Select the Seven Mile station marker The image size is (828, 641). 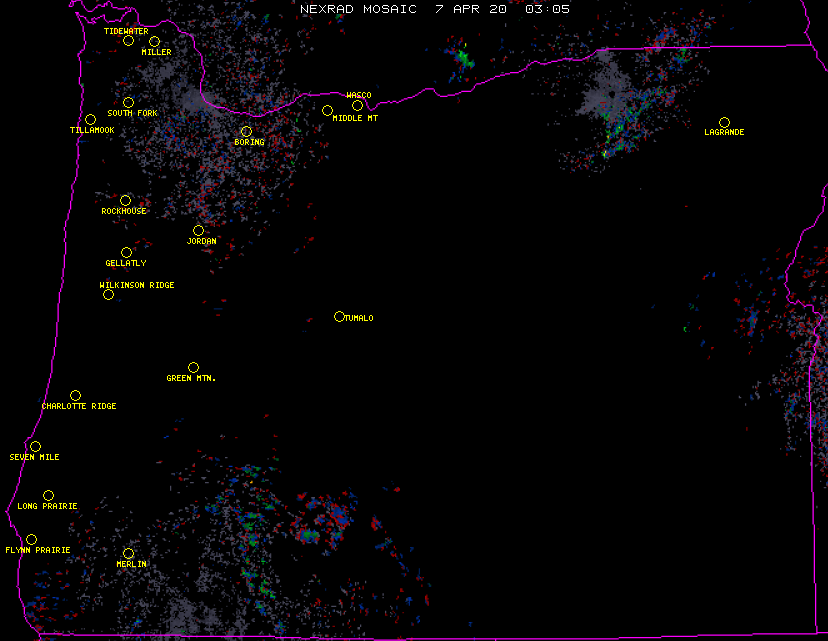(x=35, y=447)
